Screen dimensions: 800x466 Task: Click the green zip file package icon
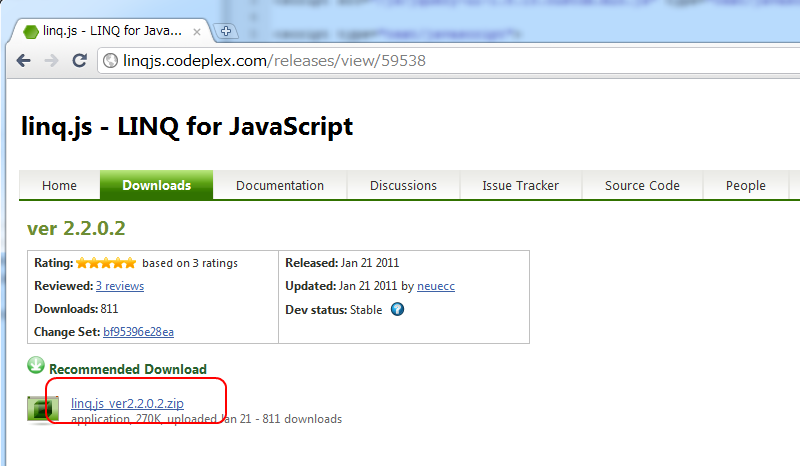43,410
